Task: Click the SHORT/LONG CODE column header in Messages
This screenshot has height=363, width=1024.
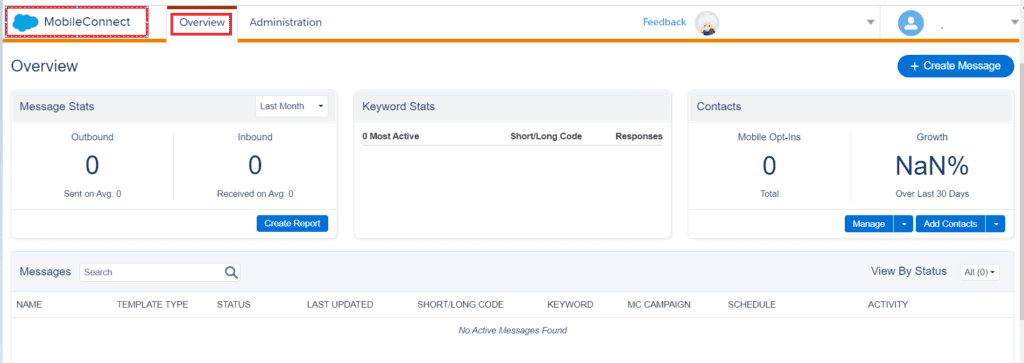Action: click(x=460, y=305)
